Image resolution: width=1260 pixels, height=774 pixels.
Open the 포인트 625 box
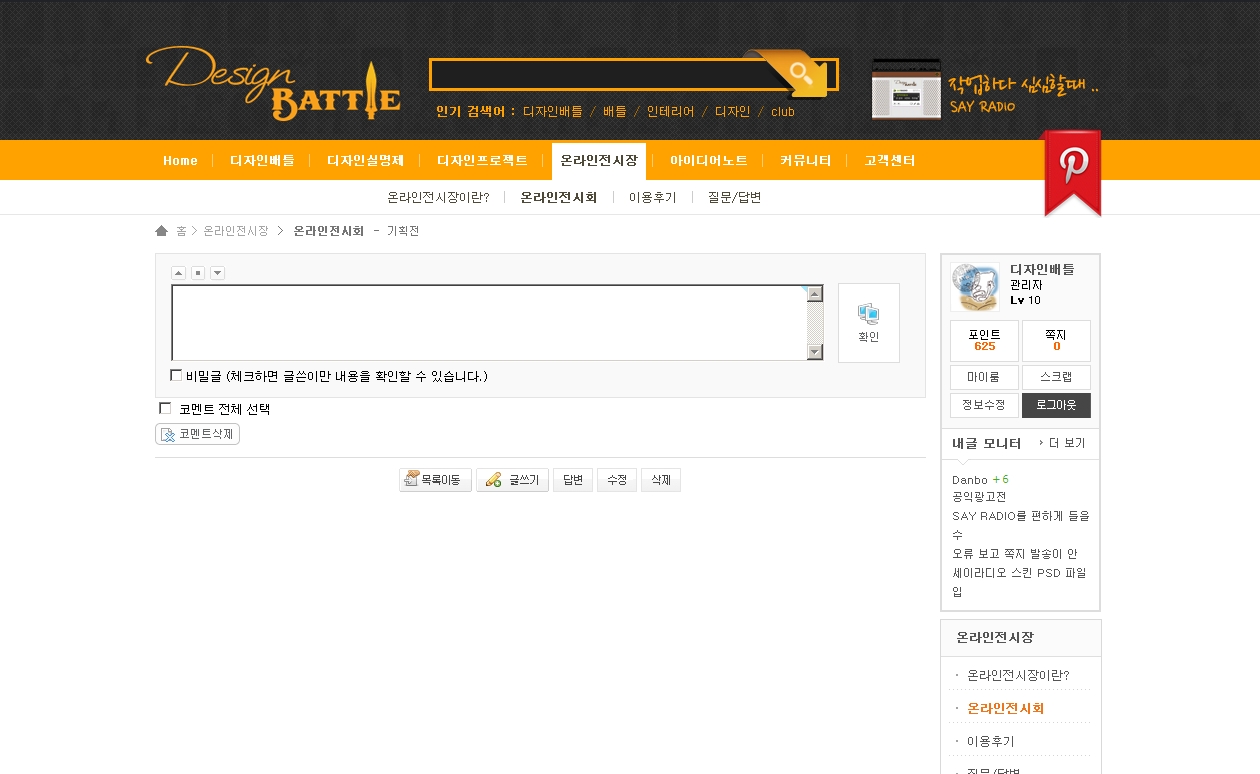point(984,340)
